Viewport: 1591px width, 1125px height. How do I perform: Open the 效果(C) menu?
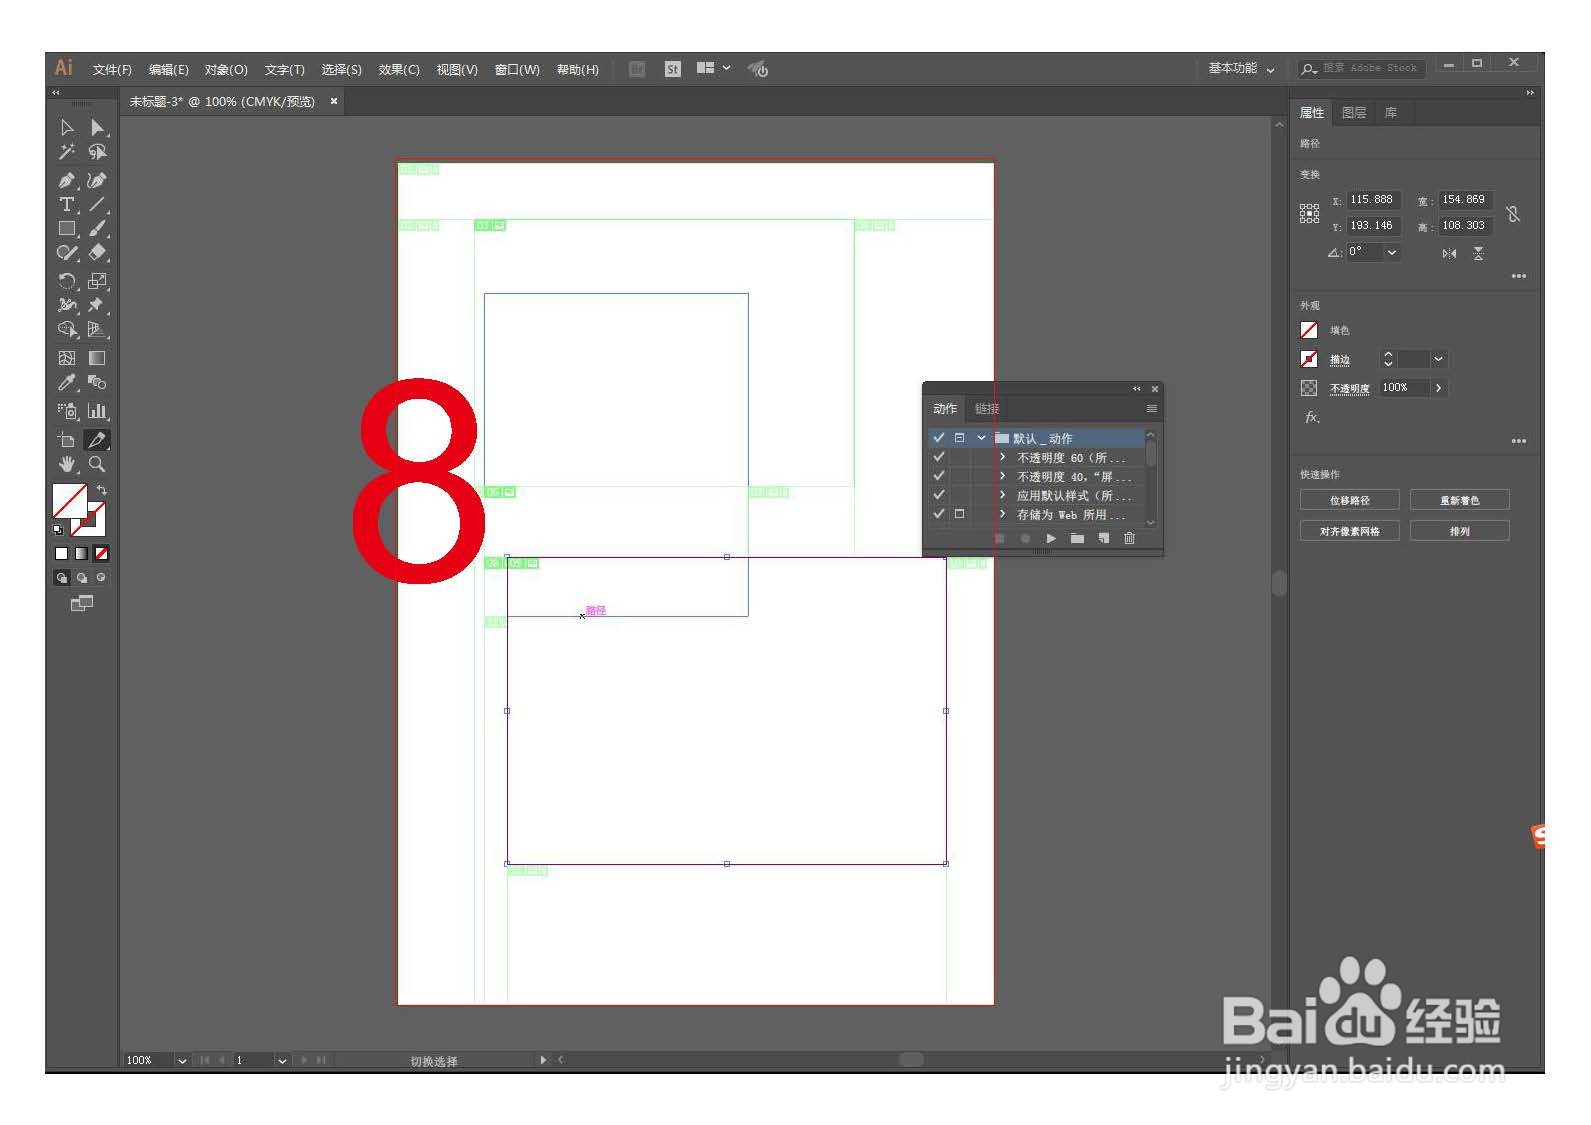(x=399, y=69)
